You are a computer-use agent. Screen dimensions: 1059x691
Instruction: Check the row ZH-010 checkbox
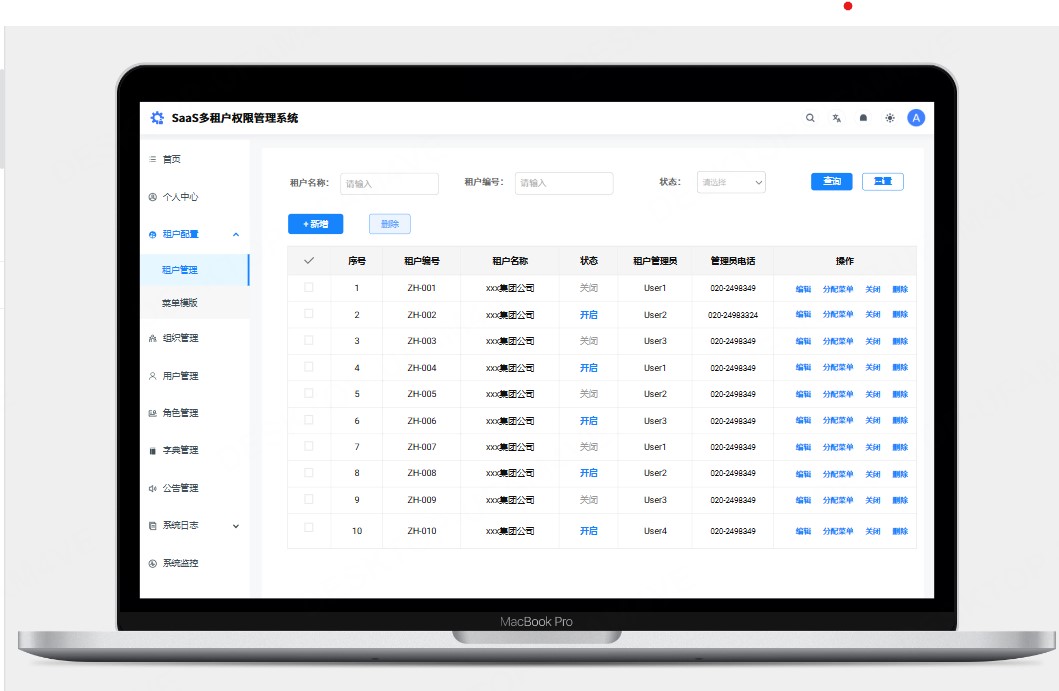click(x=309, y=528)
